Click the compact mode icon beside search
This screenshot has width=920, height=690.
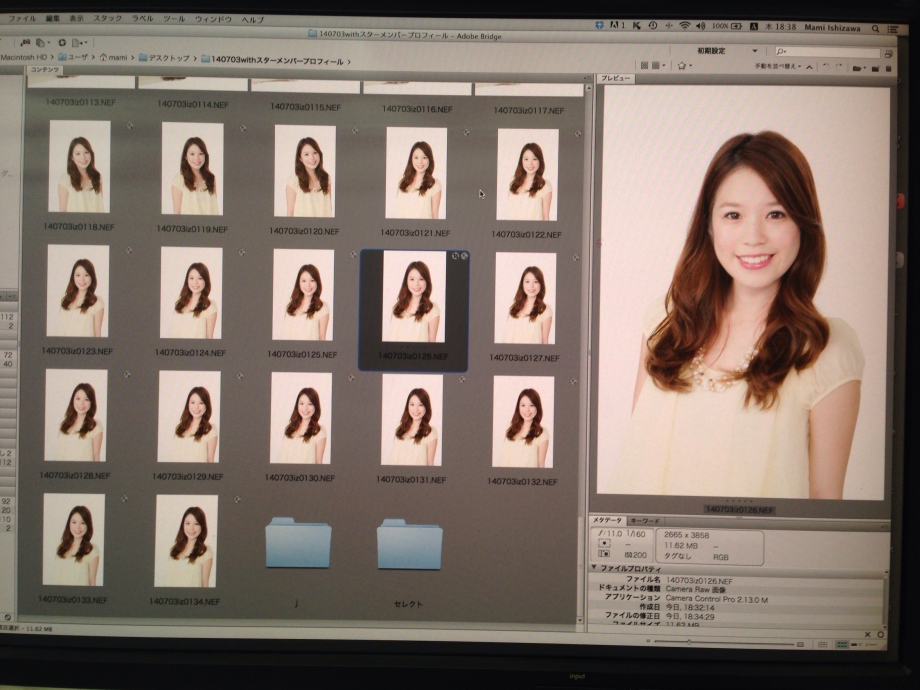click(888, 54)
